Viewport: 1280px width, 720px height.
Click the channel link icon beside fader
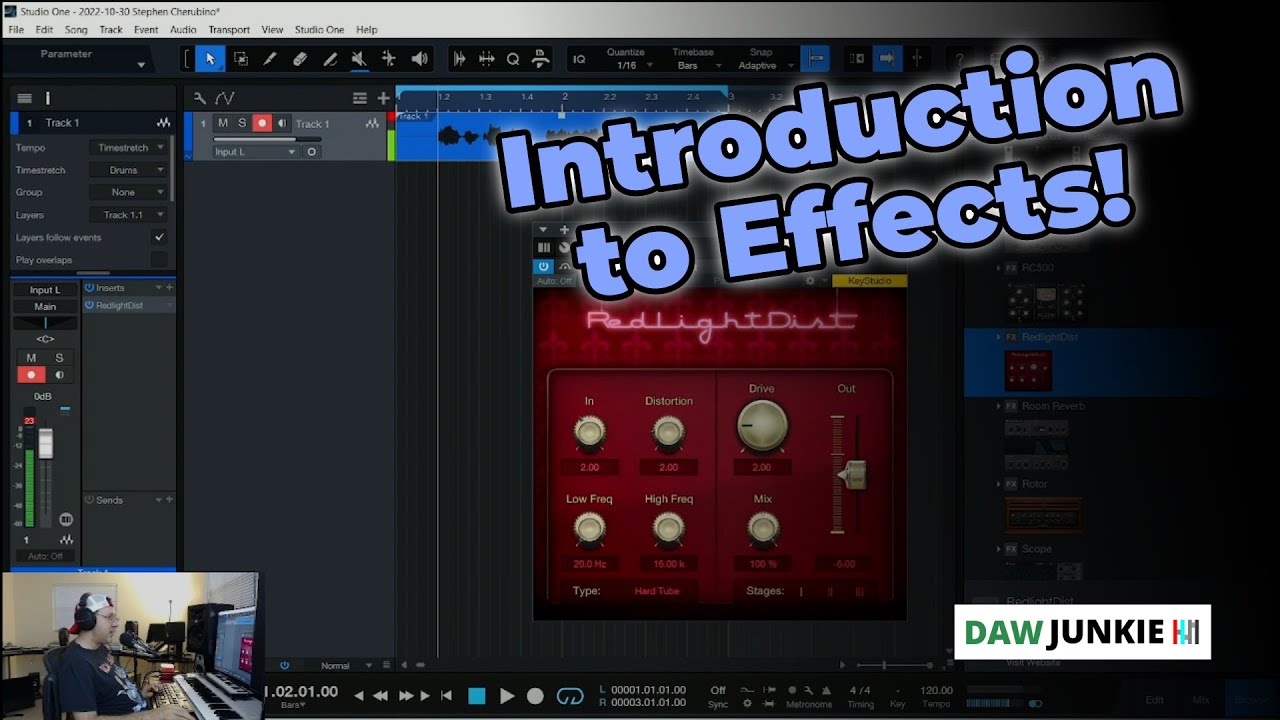pos(66,519)
